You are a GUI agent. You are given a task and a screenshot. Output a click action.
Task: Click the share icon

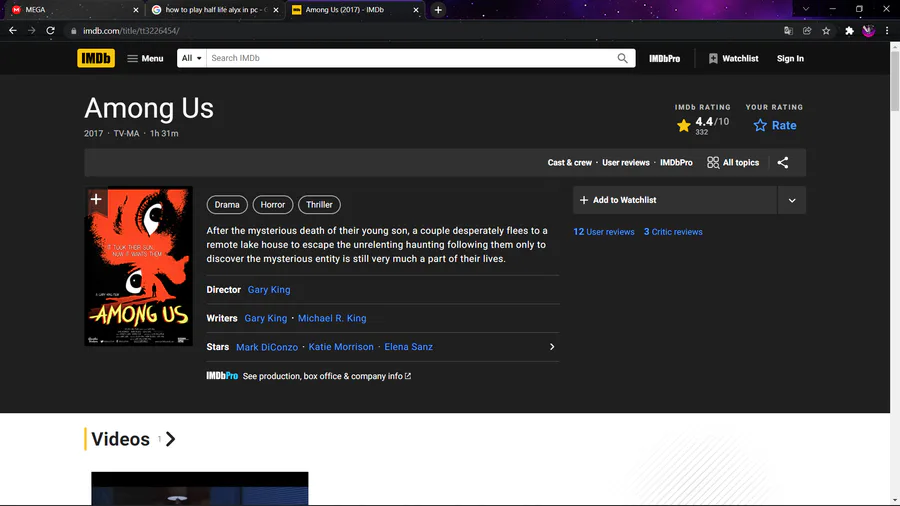[782, 162]
